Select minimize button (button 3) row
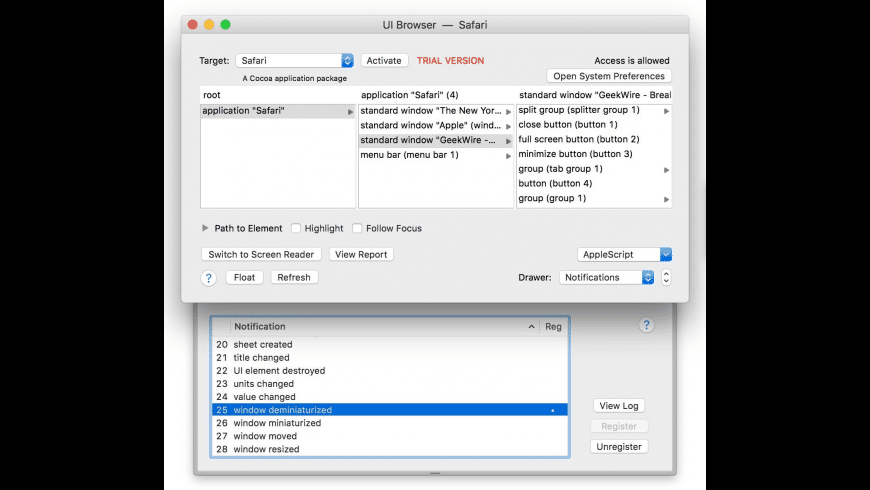Image resolution: width=870 pixels, height=490 pixels. pyautogui.click(x=594, y=154)
